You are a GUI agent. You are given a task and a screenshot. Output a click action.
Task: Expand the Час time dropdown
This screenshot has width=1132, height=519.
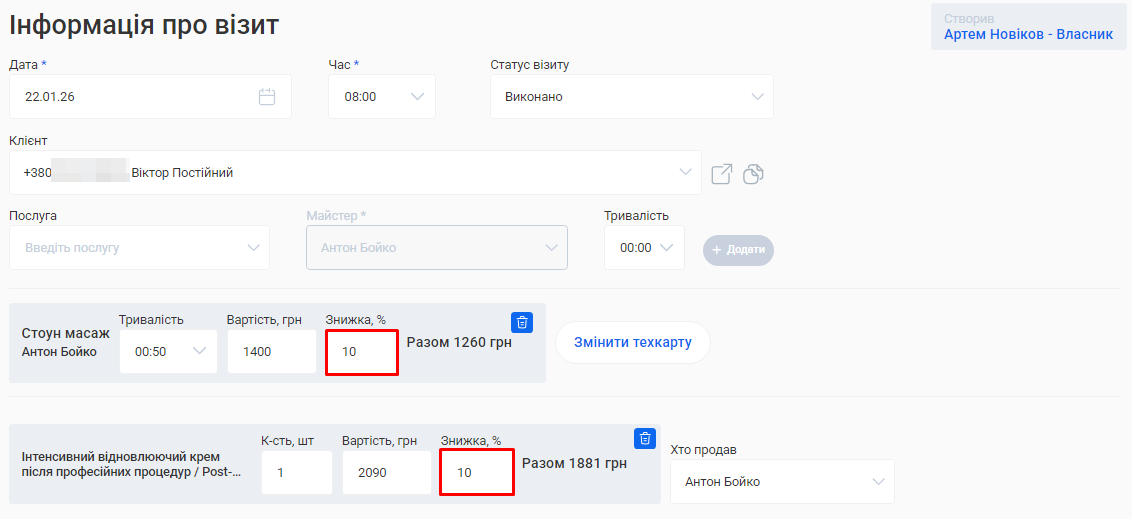pyautogui.click(x=417, y=97)
